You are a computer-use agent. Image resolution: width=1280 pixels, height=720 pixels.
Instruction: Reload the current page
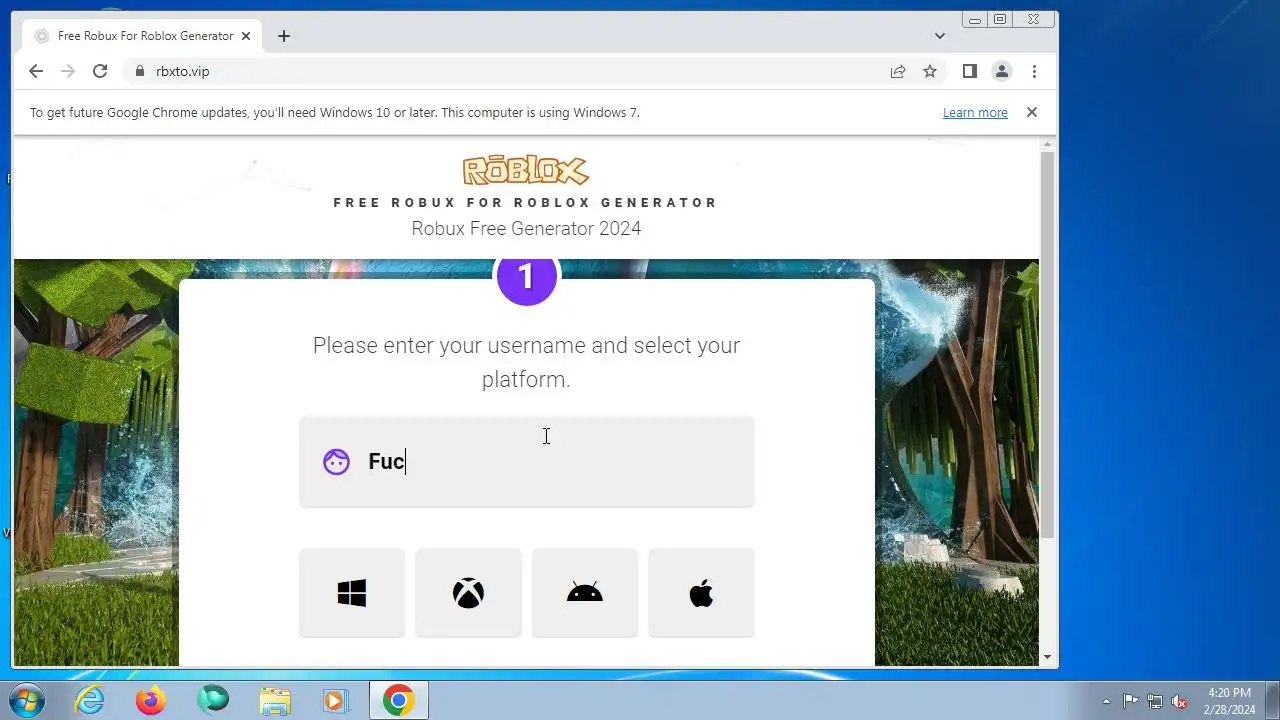click(x=100, y=71)
